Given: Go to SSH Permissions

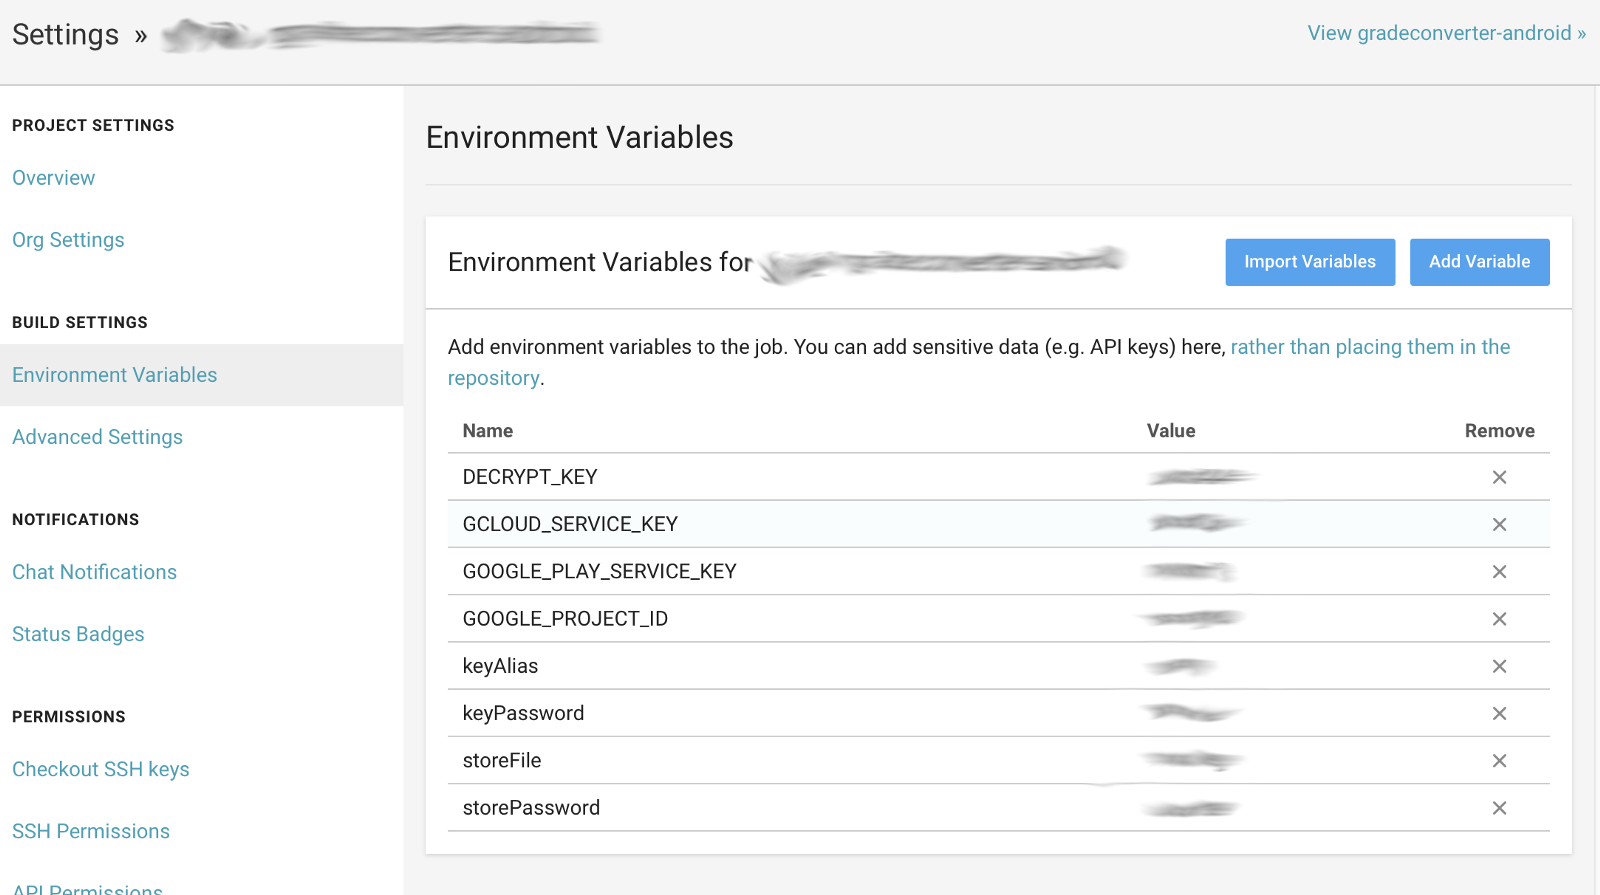Looking at the screenshot, I should [91, 831].
